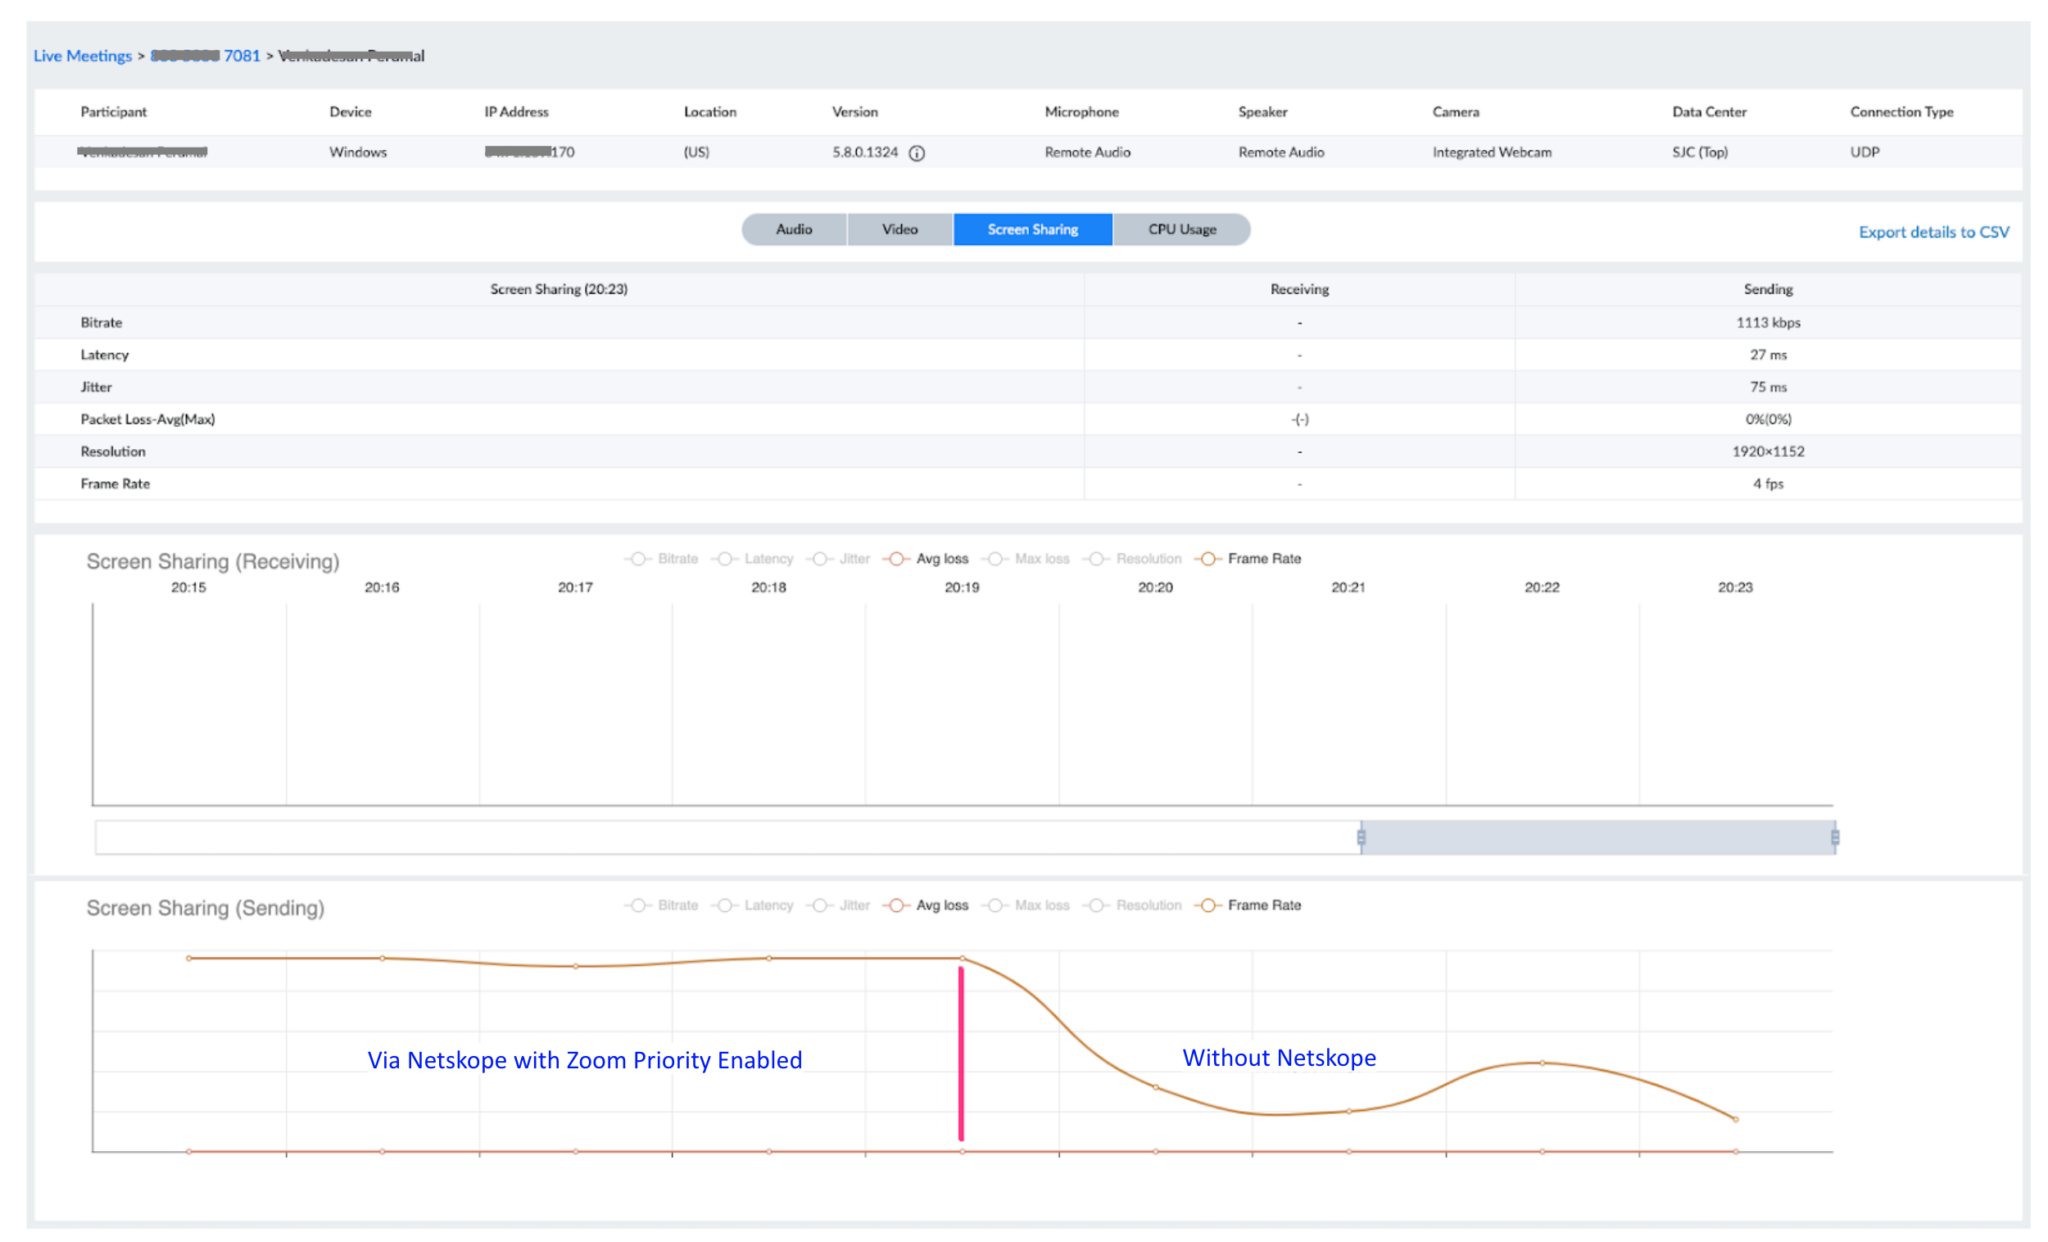
Task: Select the Max loss legend icon in Receiving chart
Action: click(994, 558)
